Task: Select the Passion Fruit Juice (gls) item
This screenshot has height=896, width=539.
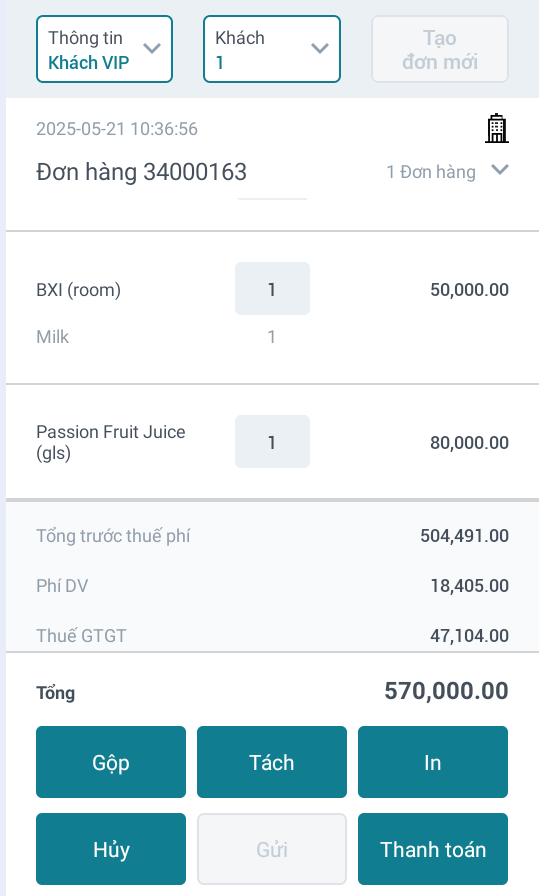Action: pos(110,442)
